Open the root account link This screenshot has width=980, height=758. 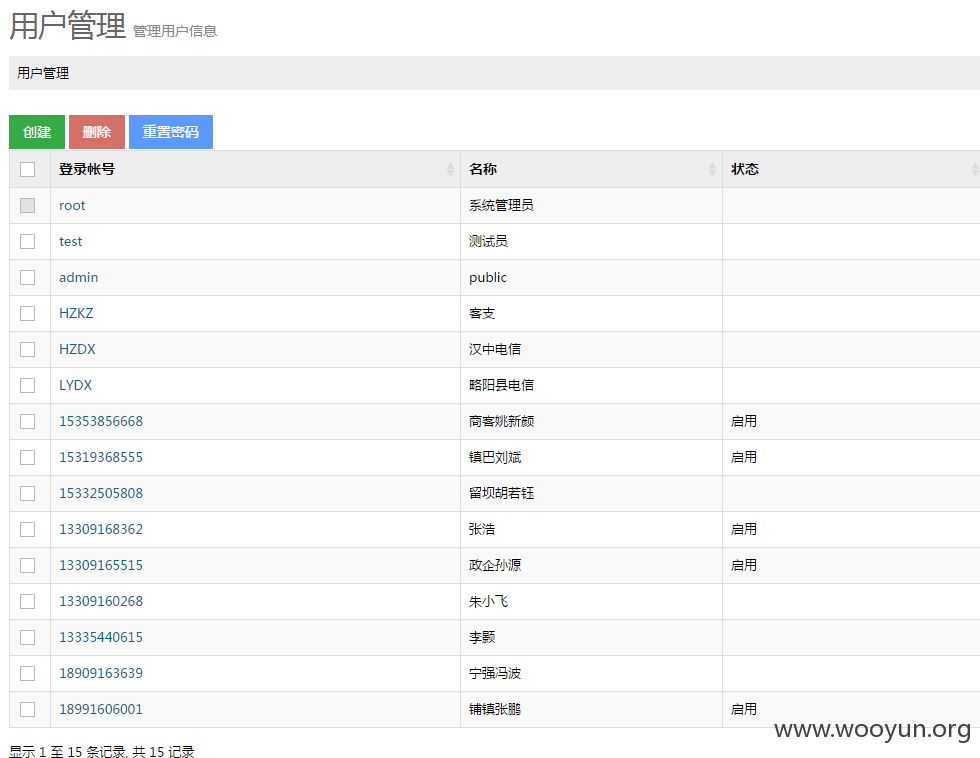(72, 206)
